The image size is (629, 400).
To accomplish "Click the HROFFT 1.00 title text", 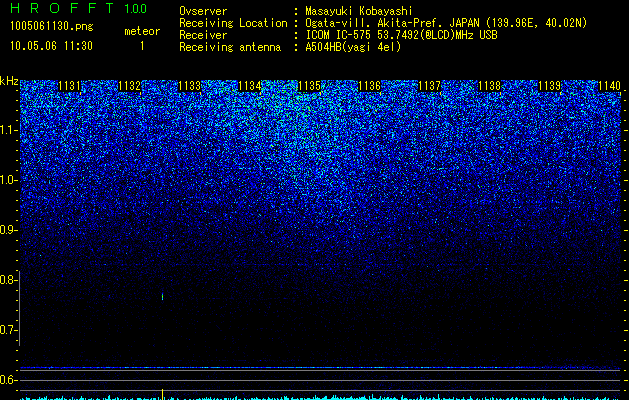I will tap(78, 8).
